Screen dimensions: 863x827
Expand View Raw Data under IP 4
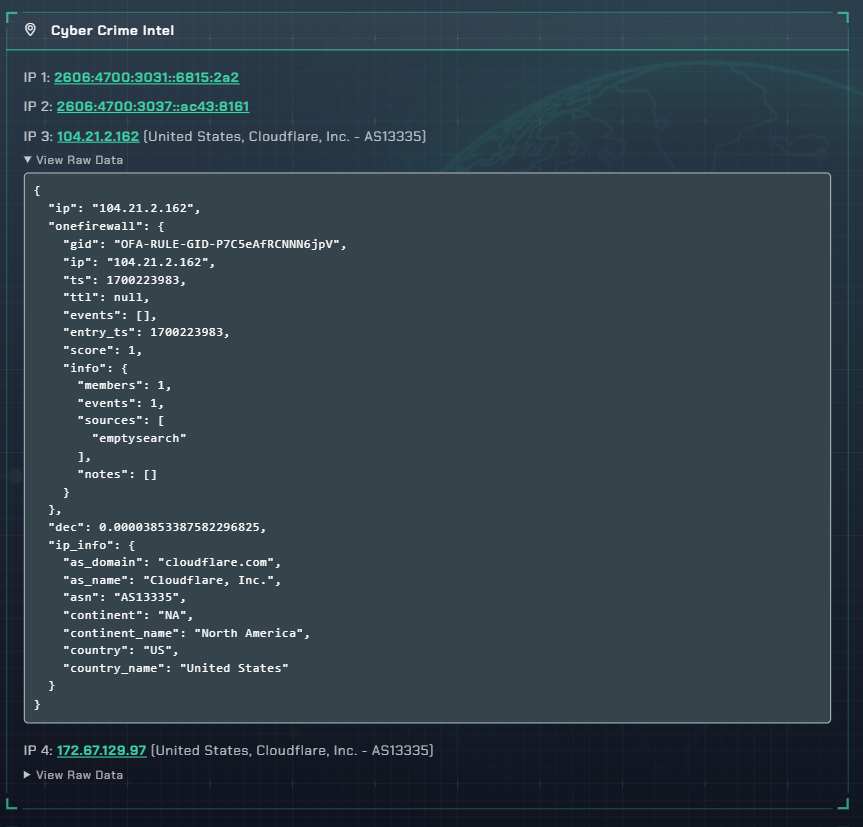[74, 775]
